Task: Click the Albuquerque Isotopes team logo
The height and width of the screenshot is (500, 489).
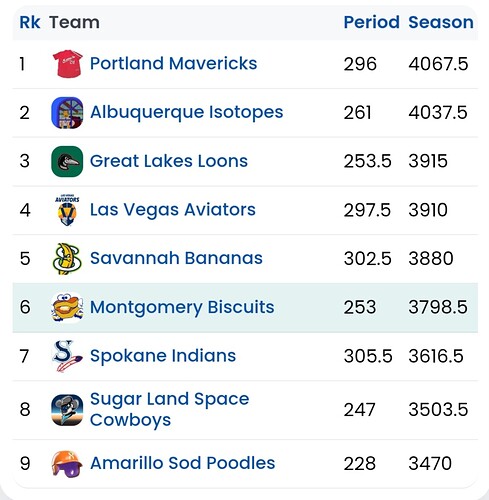Action: coord(67,113)
